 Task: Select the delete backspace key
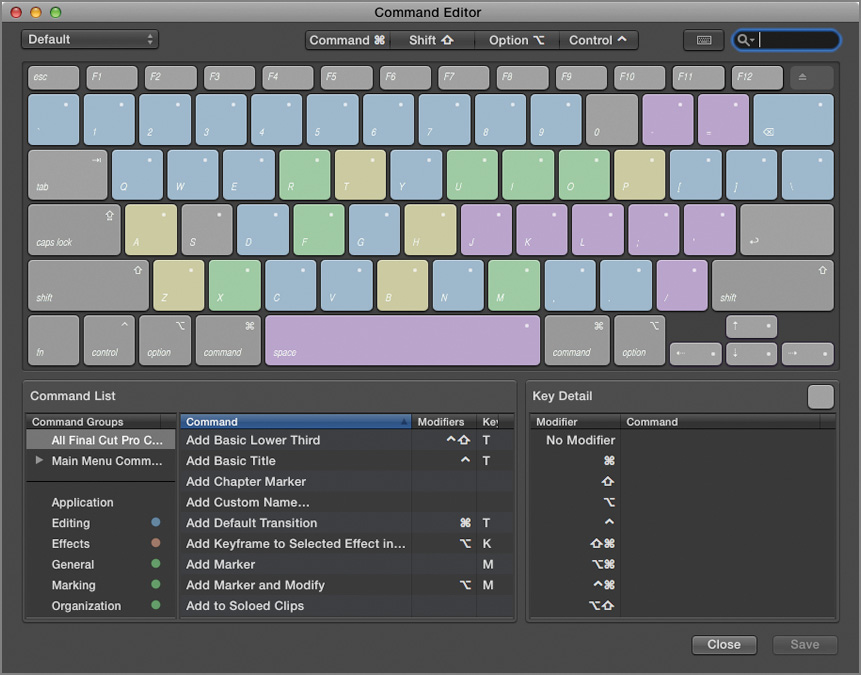tap(793, 120)
